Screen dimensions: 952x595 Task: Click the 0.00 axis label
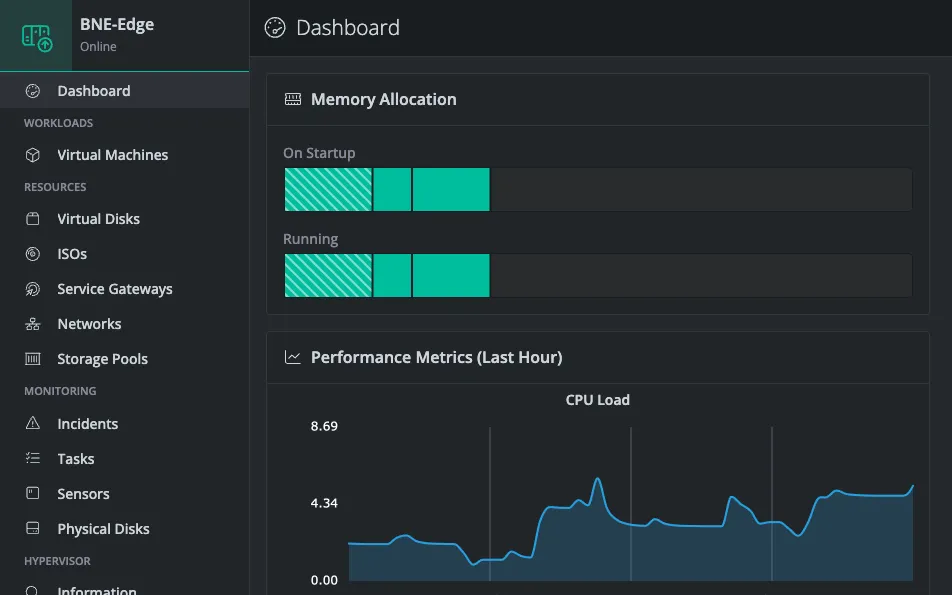click(x=324, y=580)
